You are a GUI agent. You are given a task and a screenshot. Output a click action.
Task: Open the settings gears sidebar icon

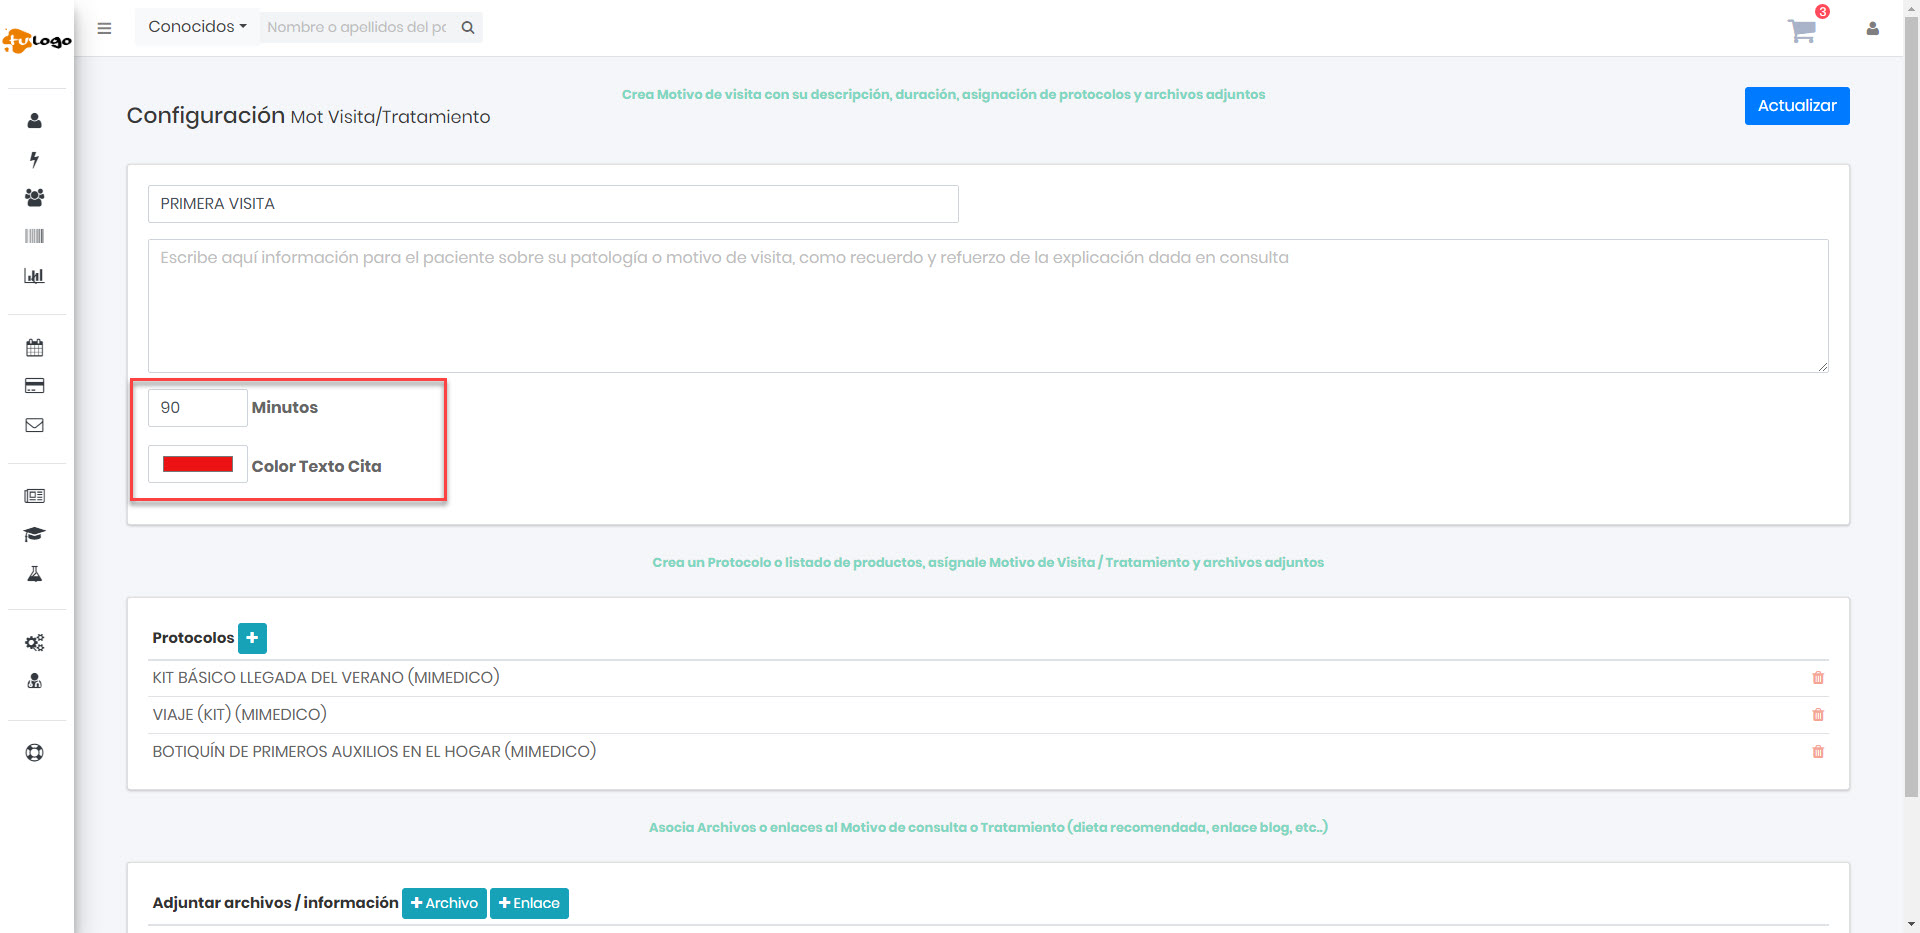35,643
